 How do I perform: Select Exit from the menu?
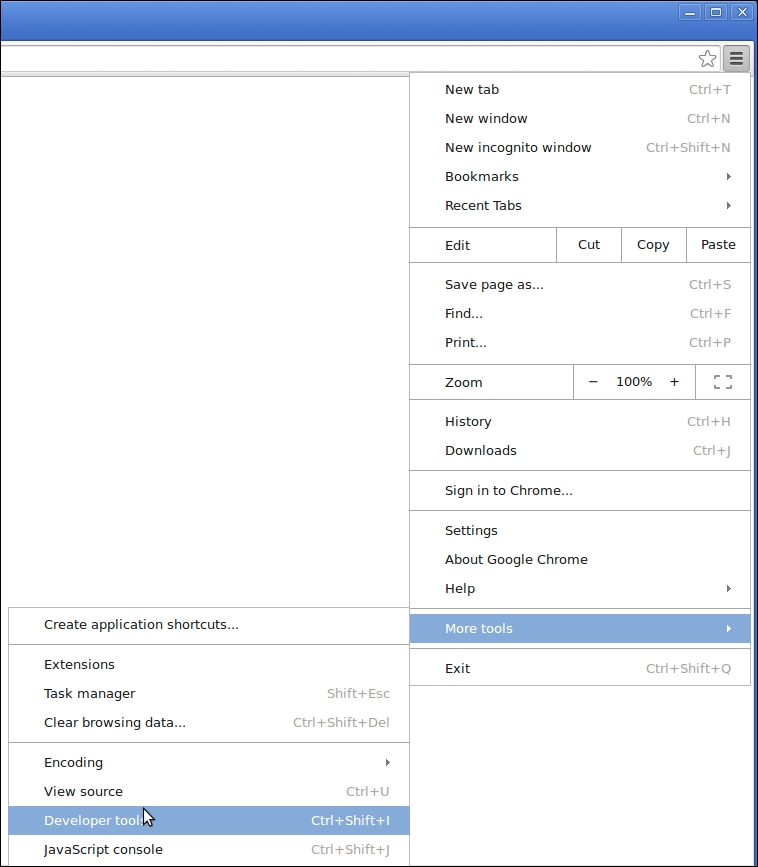[580, 668]
